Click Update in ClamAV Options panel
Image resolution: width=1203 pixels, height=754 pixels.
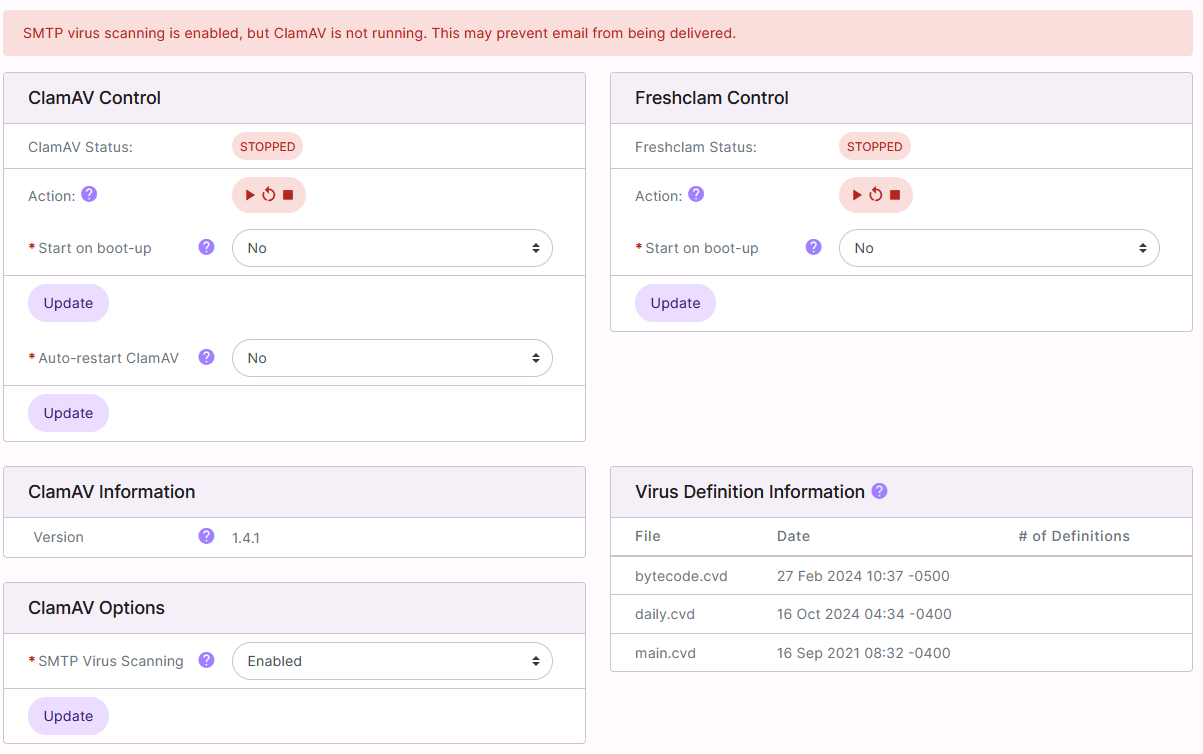pyautogui.click(x=68, y=716)
